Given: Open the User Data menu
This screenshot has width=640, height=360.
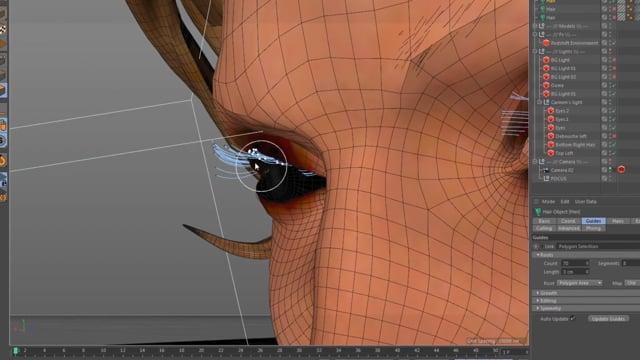Looking at the screenshot, I should pyautogui.click(x=586, y=202).
